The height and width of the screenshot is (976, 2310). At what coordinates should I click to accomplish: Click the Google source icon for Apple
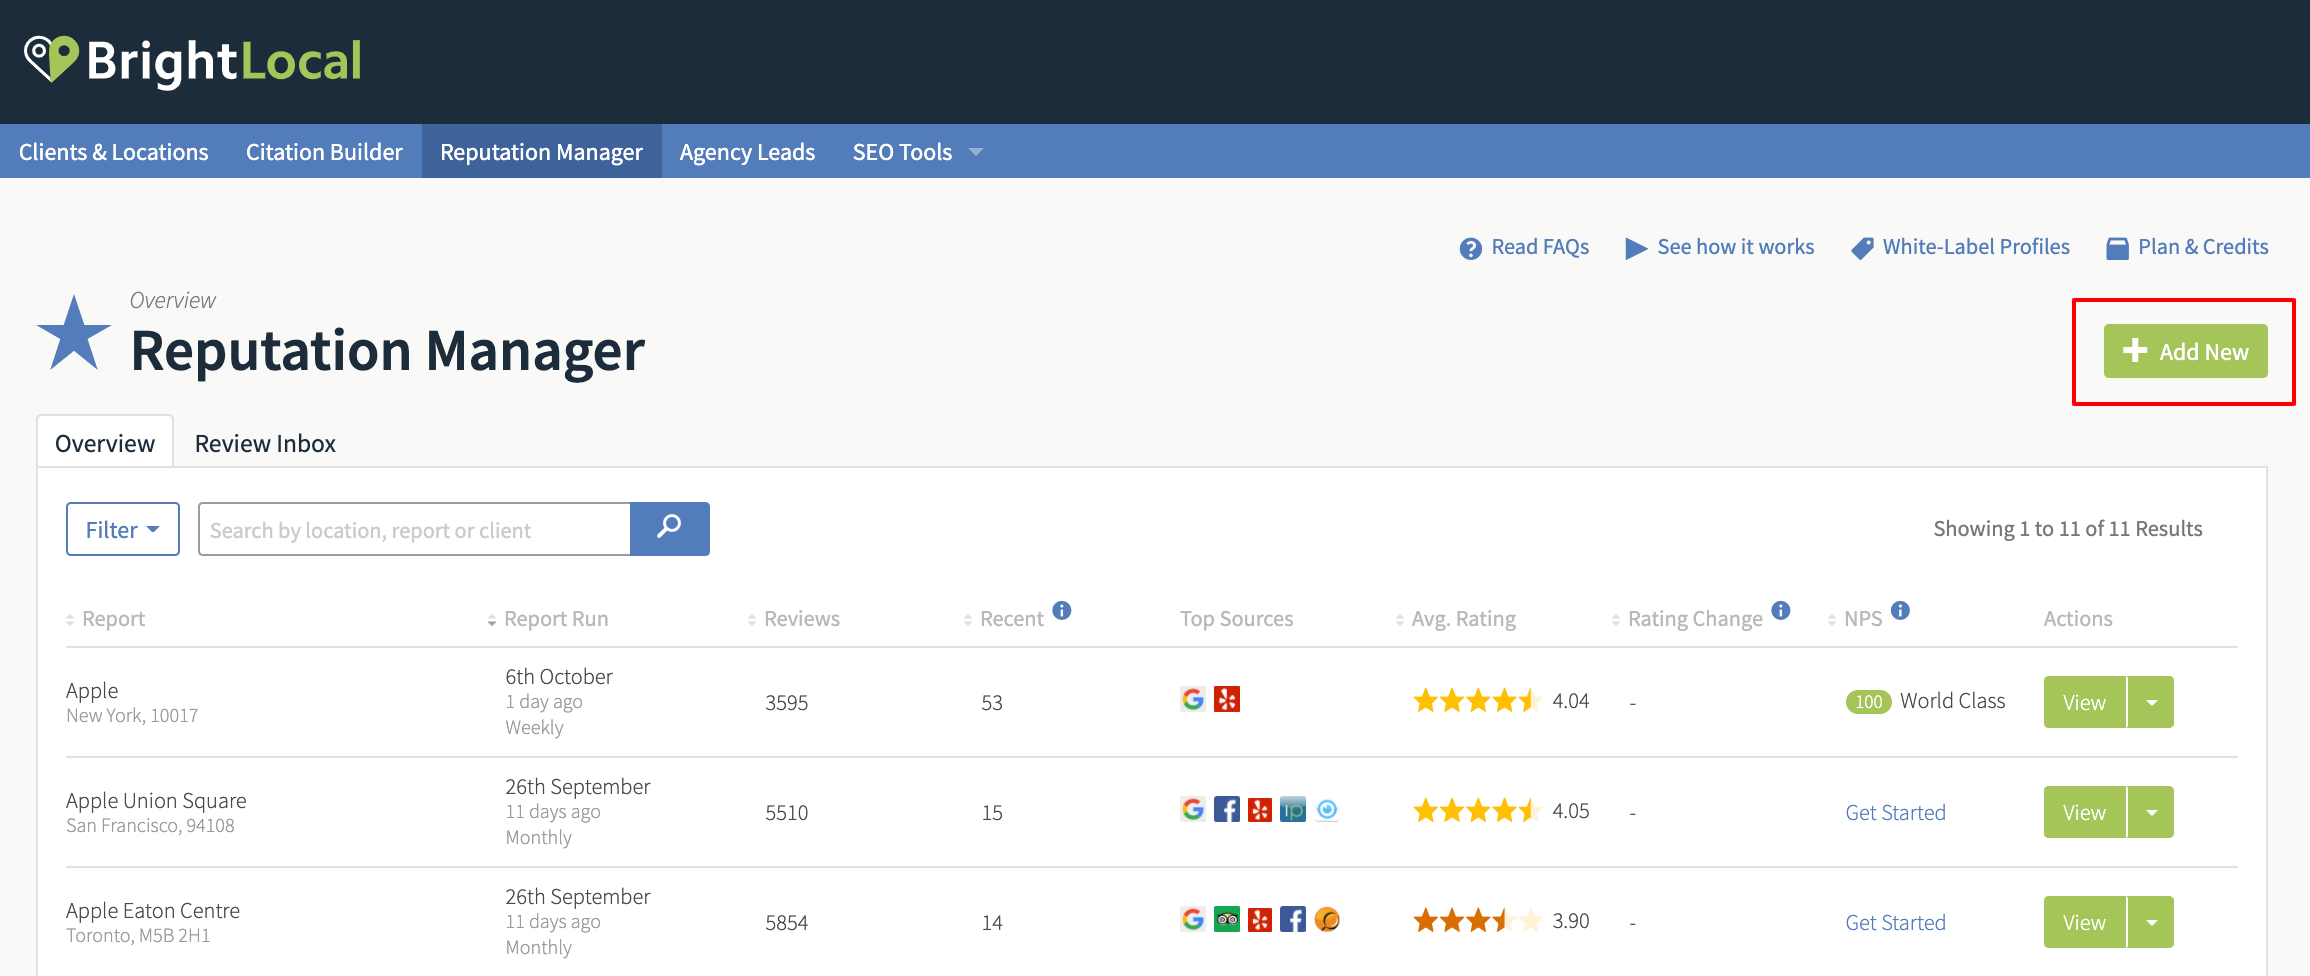tap(1192, 700)
